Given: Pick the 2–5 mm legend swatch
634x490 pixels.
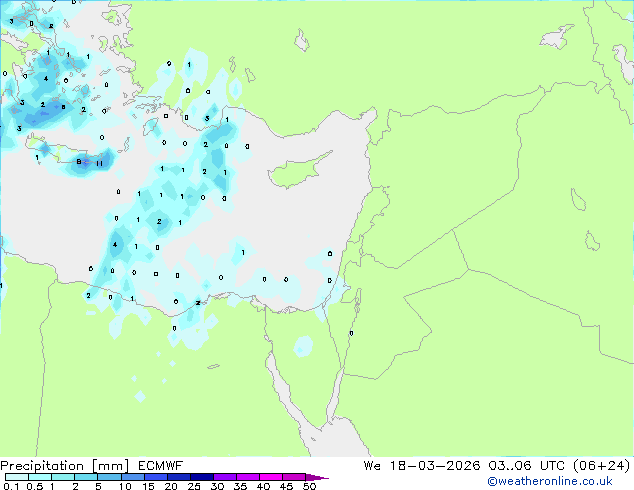Looking at the screenshot, I should click(86, 477).
